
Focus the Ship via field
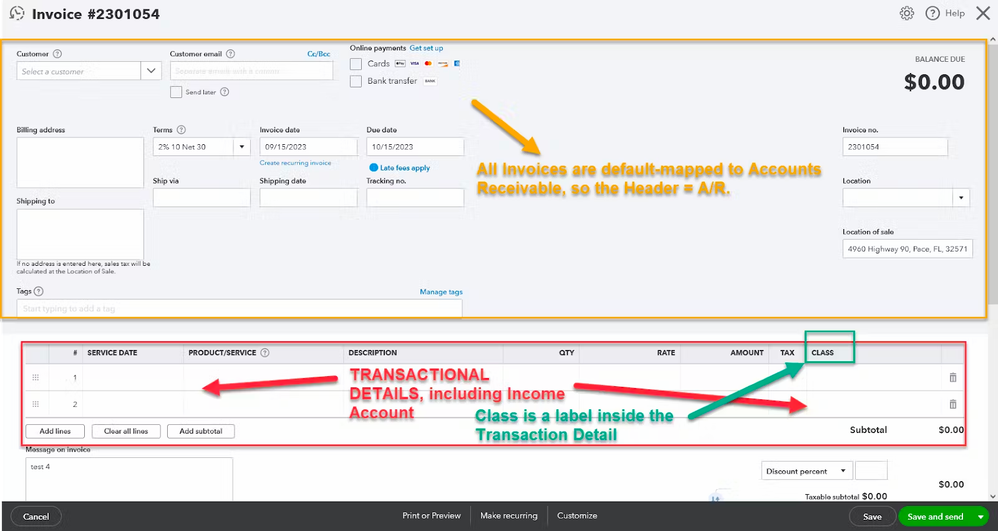pos(202,197)
